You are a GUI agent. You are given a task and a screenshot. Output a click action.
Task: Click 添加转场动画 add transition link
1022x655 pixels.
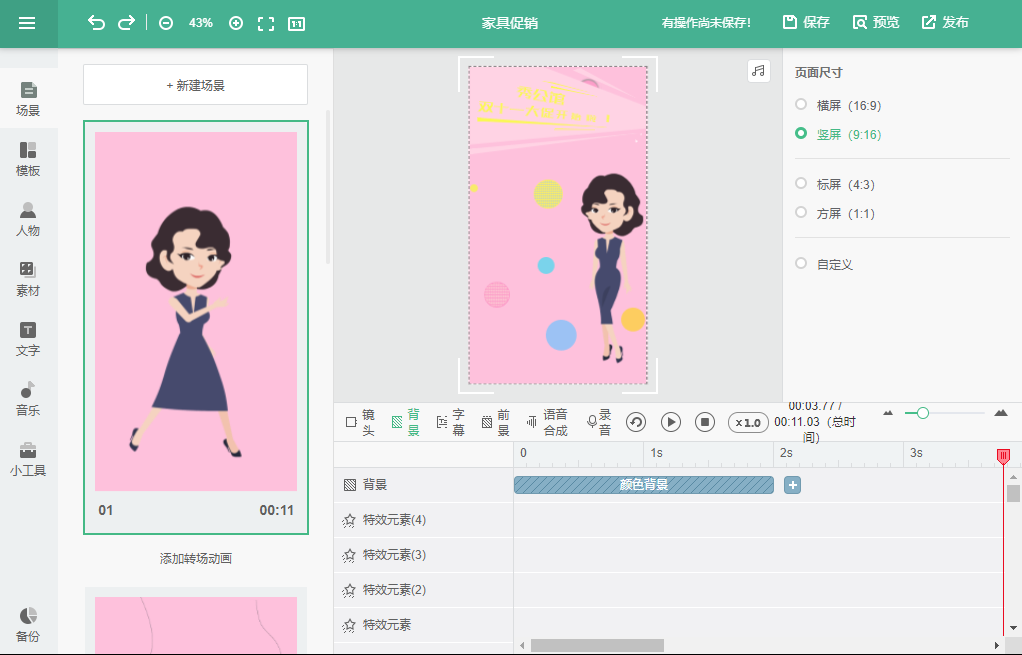[x=196, y=559]
